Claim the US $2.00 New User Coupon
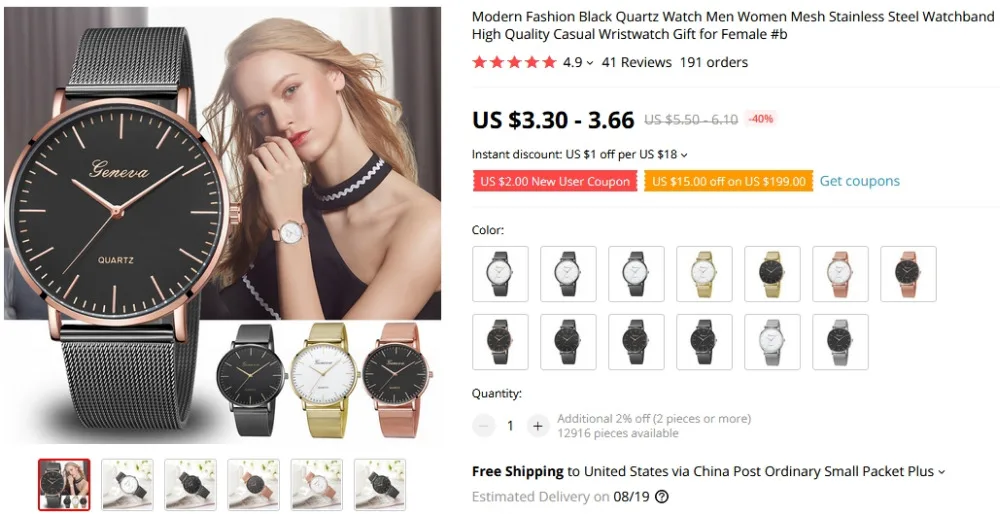This screenshot has height=514, width=1000. (x=555, y=181)
